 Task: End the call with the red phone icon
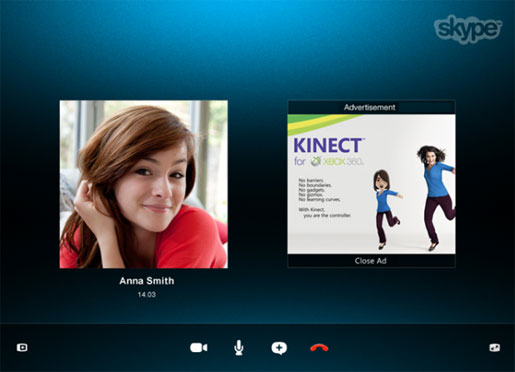pos(319,348)
